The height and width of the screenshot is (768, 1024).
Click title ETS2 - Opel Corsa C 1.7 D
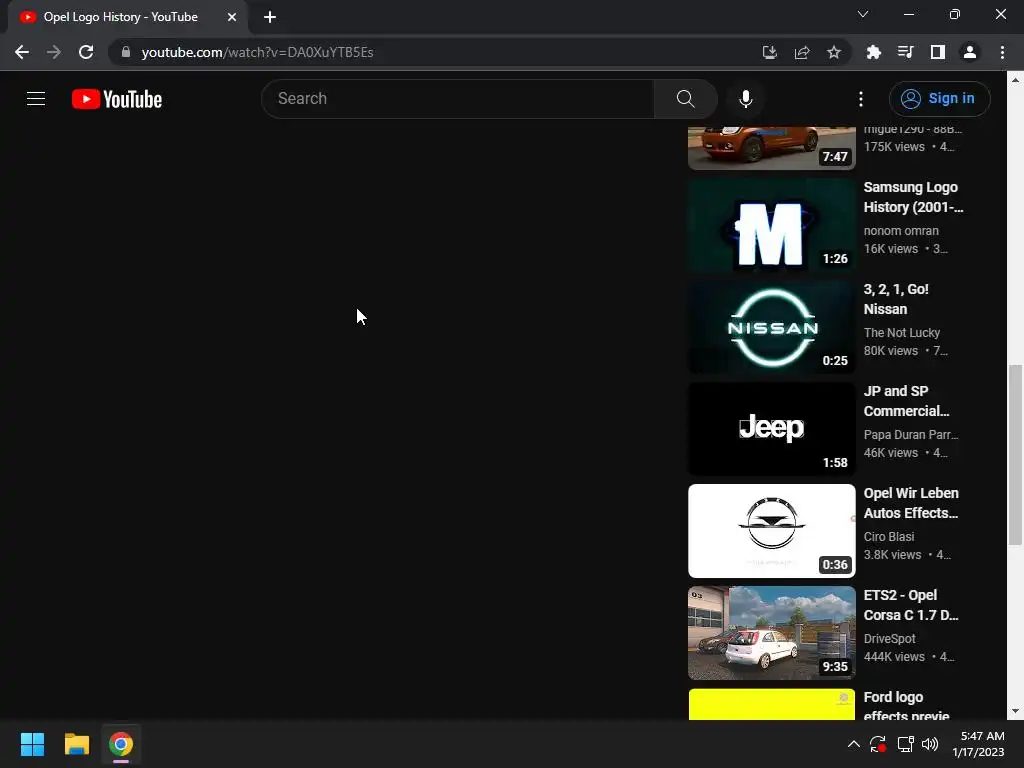click(x=911, y=605)
